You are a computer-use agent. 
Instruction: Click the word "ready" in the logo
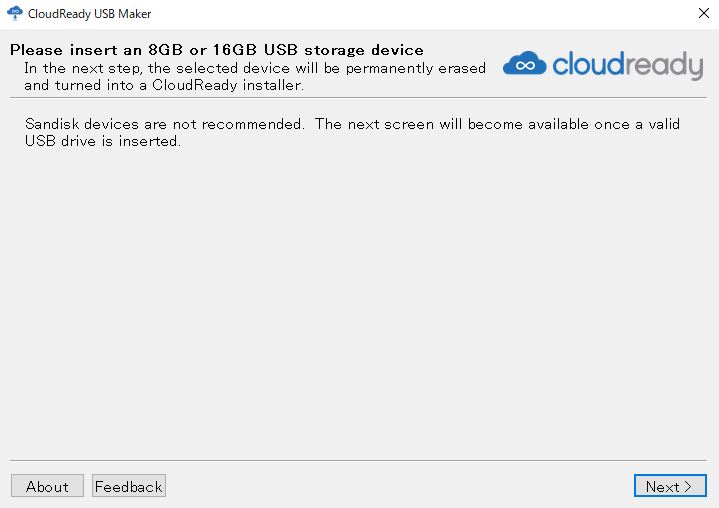(662, 66)
